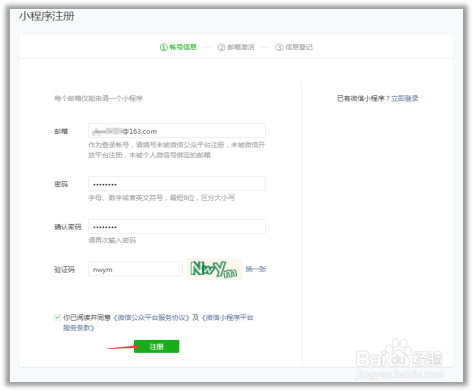This screenshot has height=392, width=473.
Task: Click the captcha image NwYm
Action: [x=214, y=269]
